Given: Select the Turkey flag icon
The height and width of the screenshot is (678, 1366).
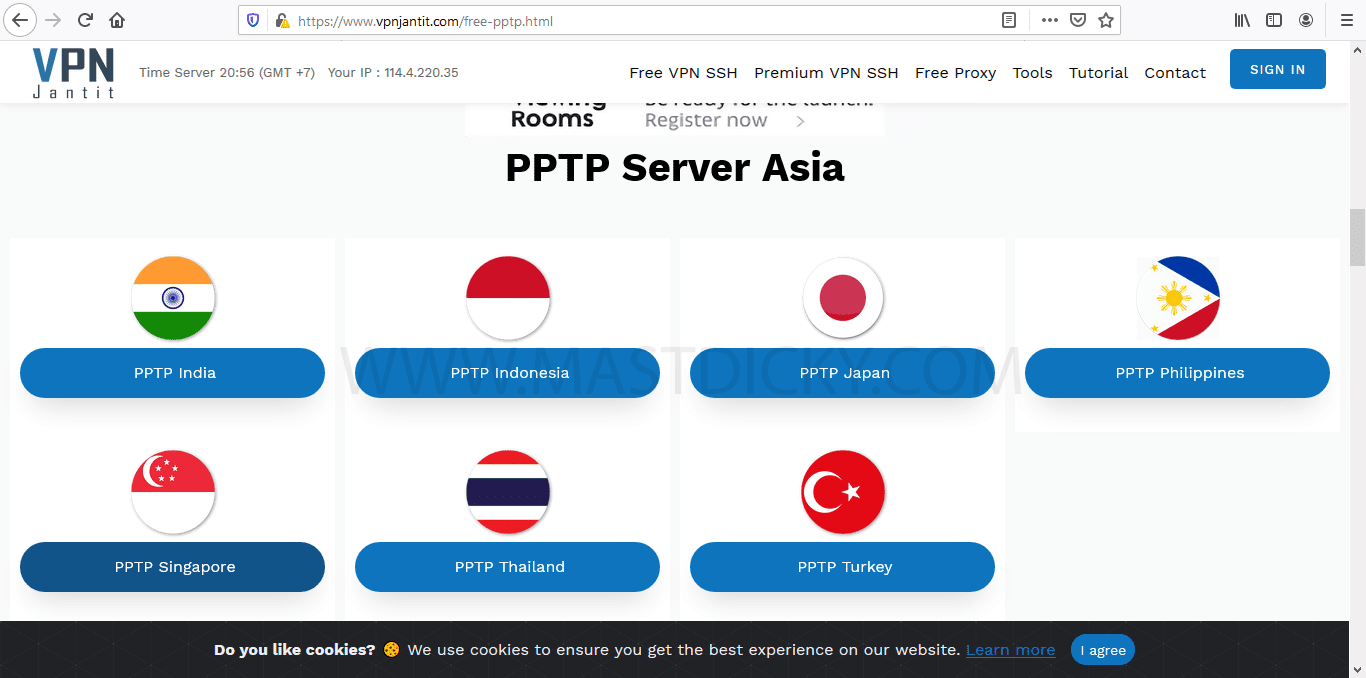Looking at the screenshot, I should pos(843,492).
